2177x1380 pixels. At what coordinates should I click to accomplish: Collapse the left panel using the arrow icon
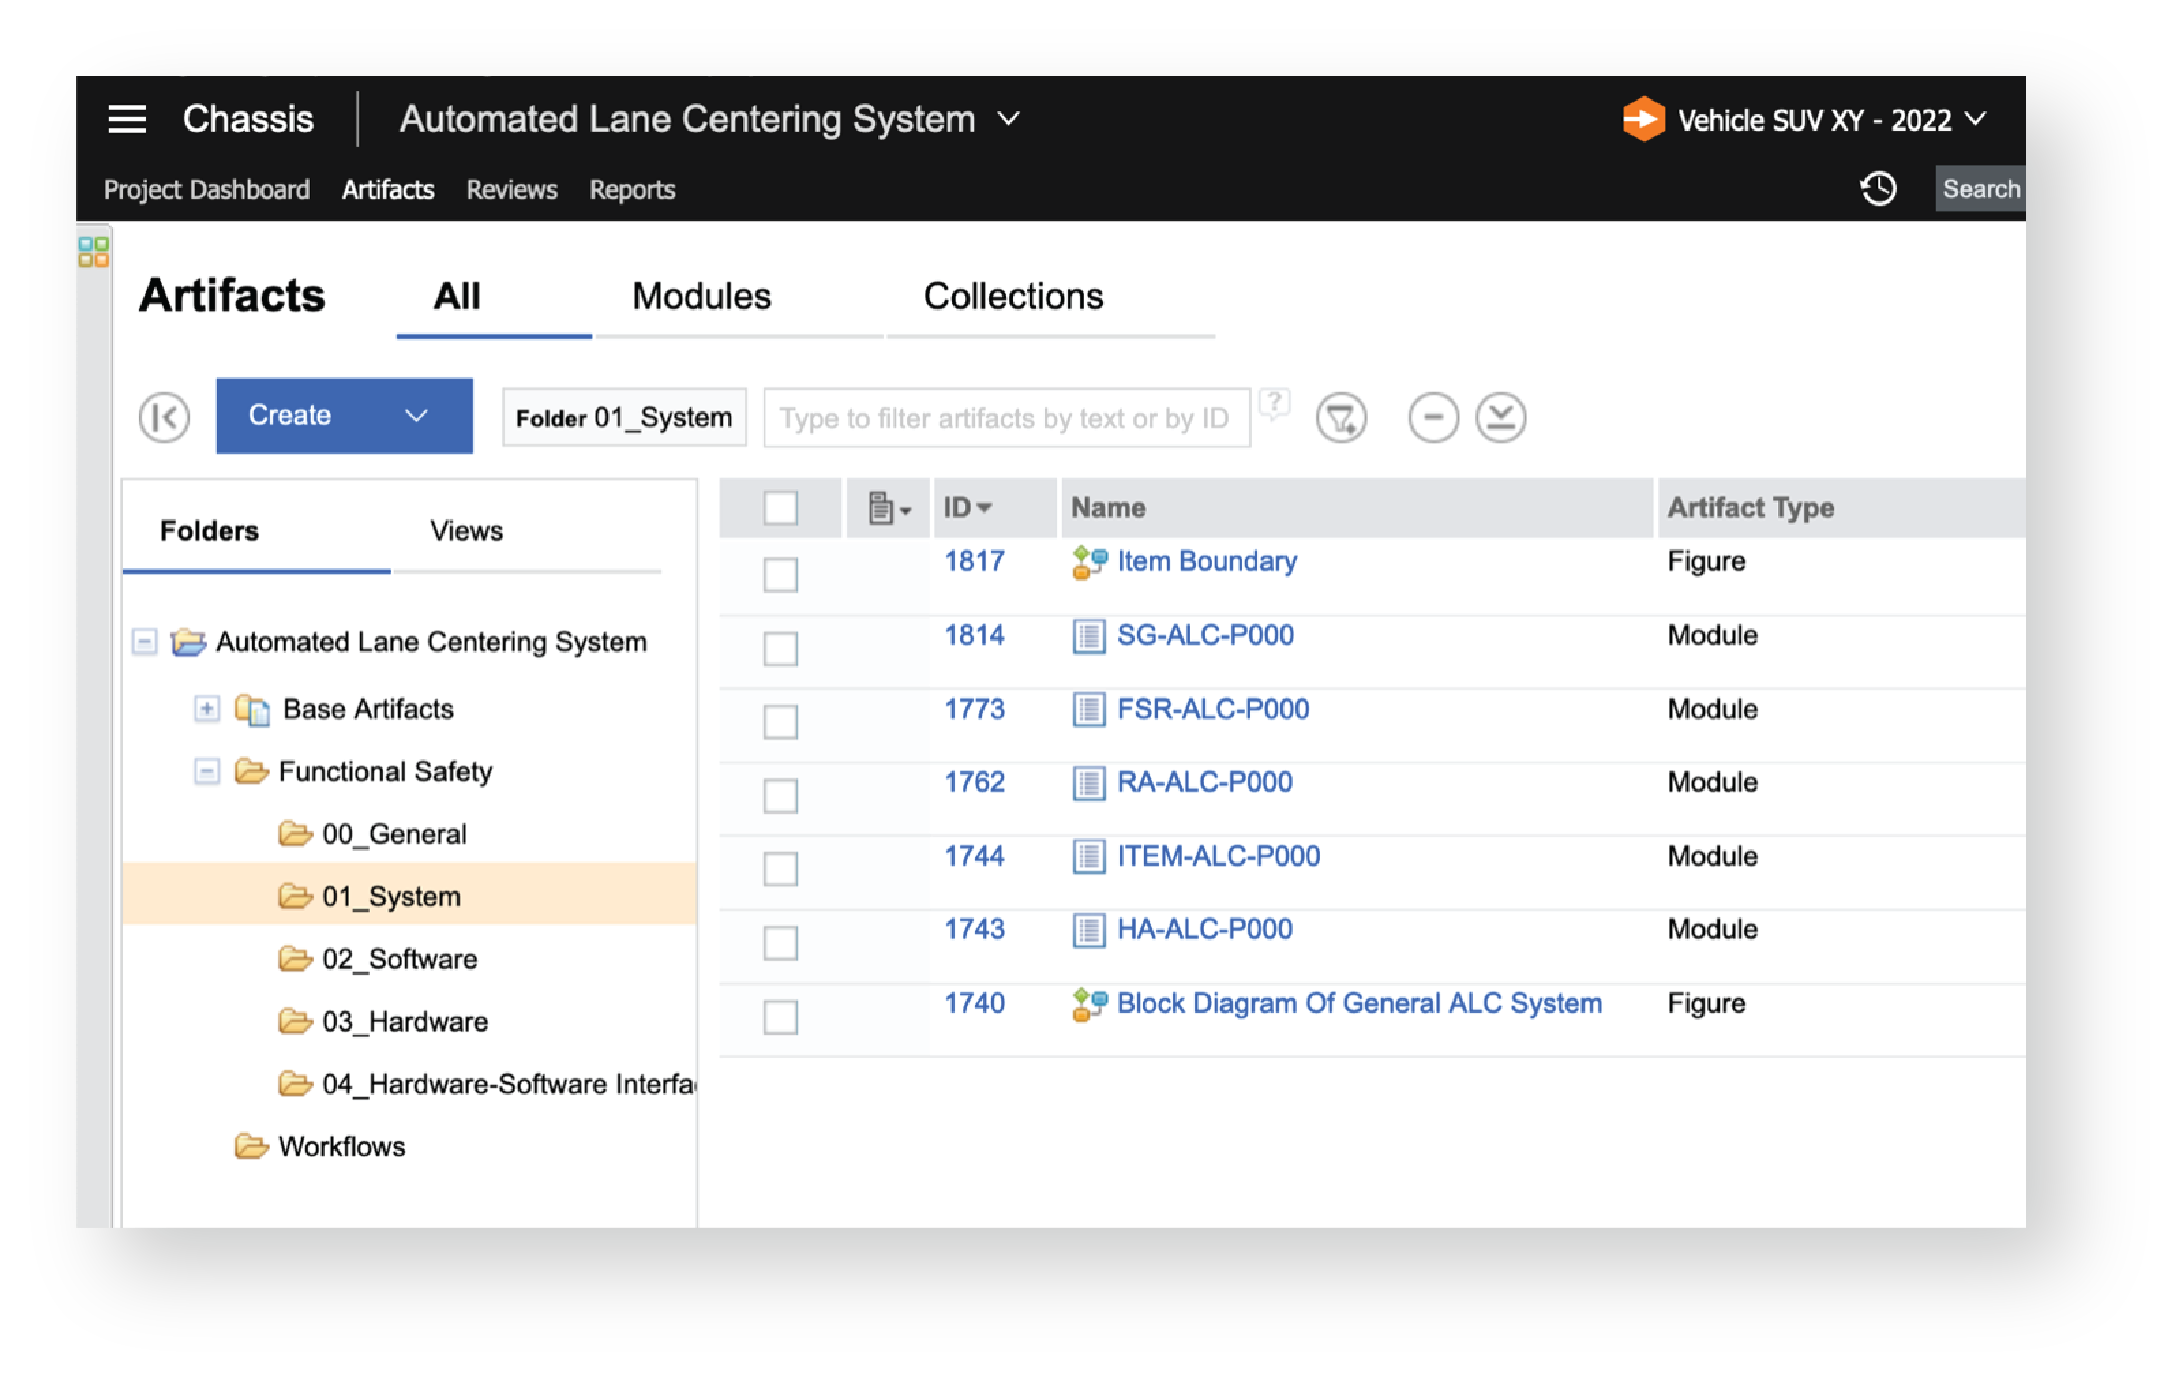pos(164,417)
